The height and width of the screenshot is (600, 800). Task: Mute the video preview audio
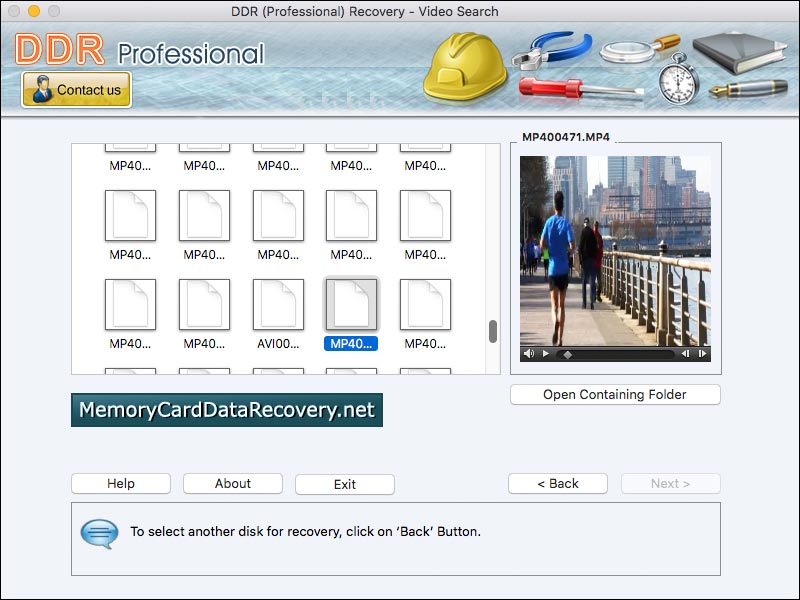coord(529,354)
